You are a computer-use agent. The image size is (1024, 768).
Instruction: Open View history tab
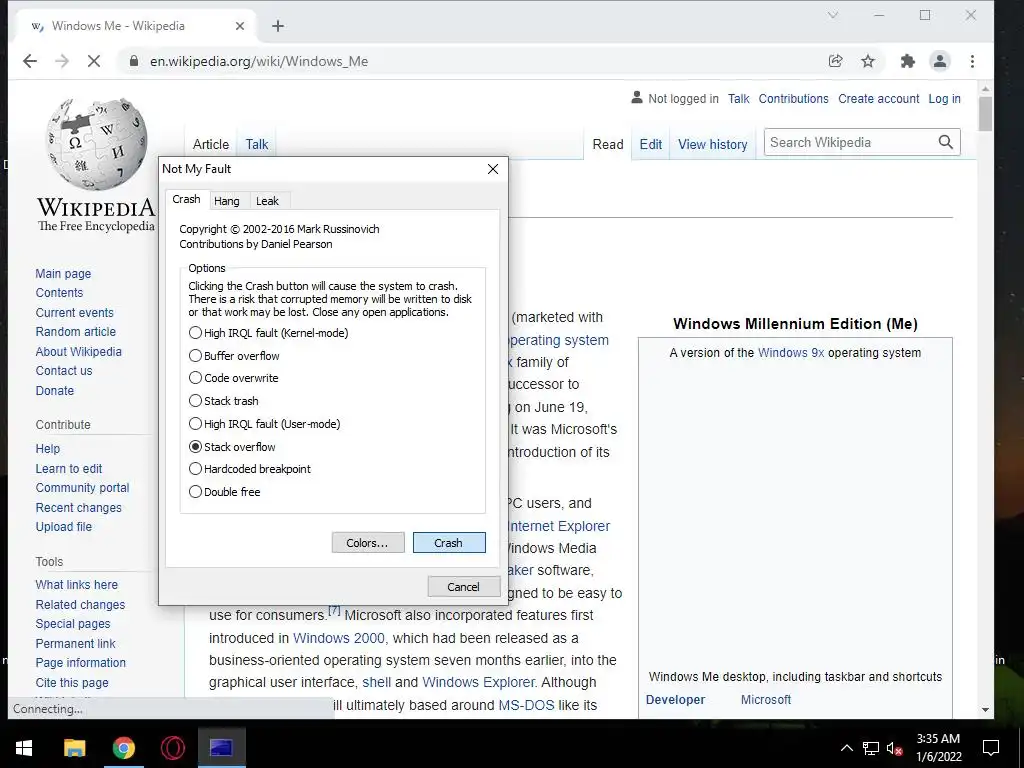click(712, 144)
